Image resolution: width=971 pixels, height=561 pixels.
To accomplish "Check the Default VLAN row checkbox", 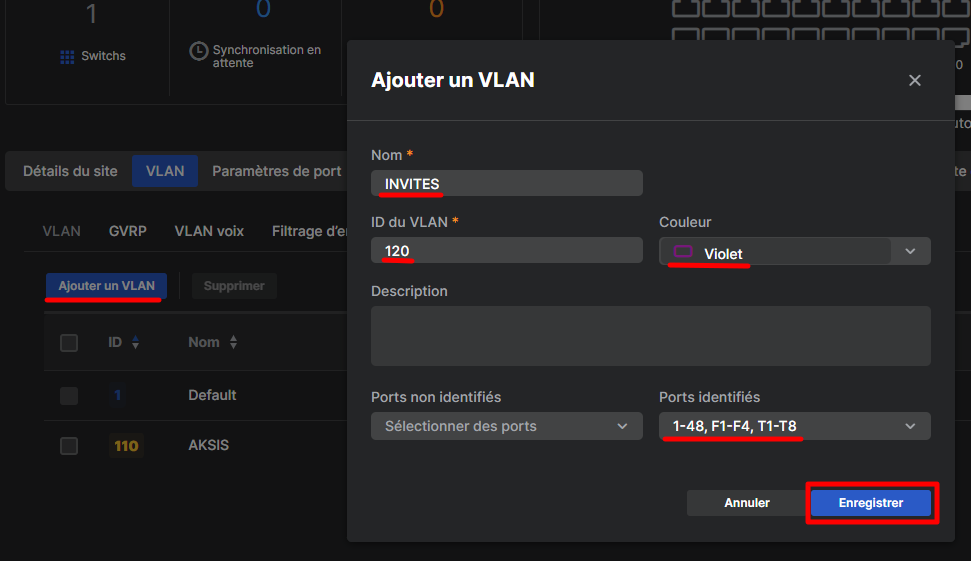I will 69,396.
